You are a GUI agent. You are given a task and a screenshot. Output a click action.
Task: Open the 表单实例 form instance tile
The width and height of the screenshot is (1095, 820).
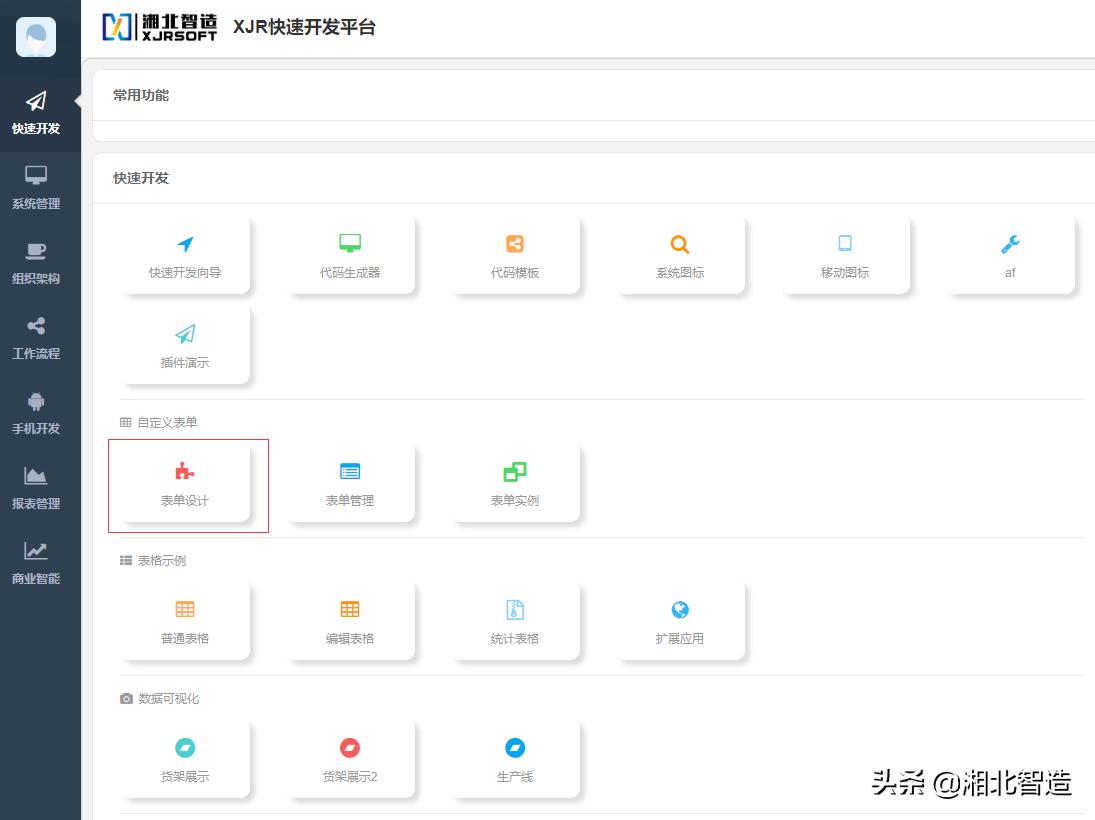(515, 485)
